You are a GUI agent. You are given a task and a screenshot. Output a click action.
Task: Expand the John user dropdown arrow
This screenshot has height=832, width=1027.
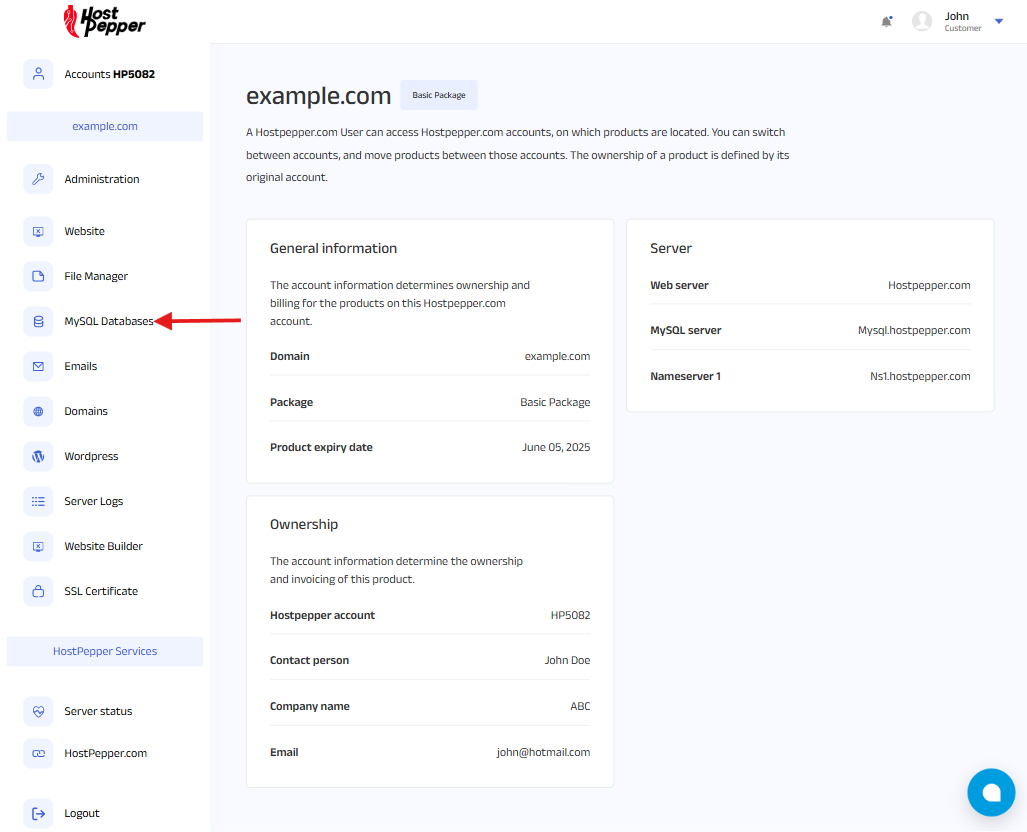[x=998, y=21]
